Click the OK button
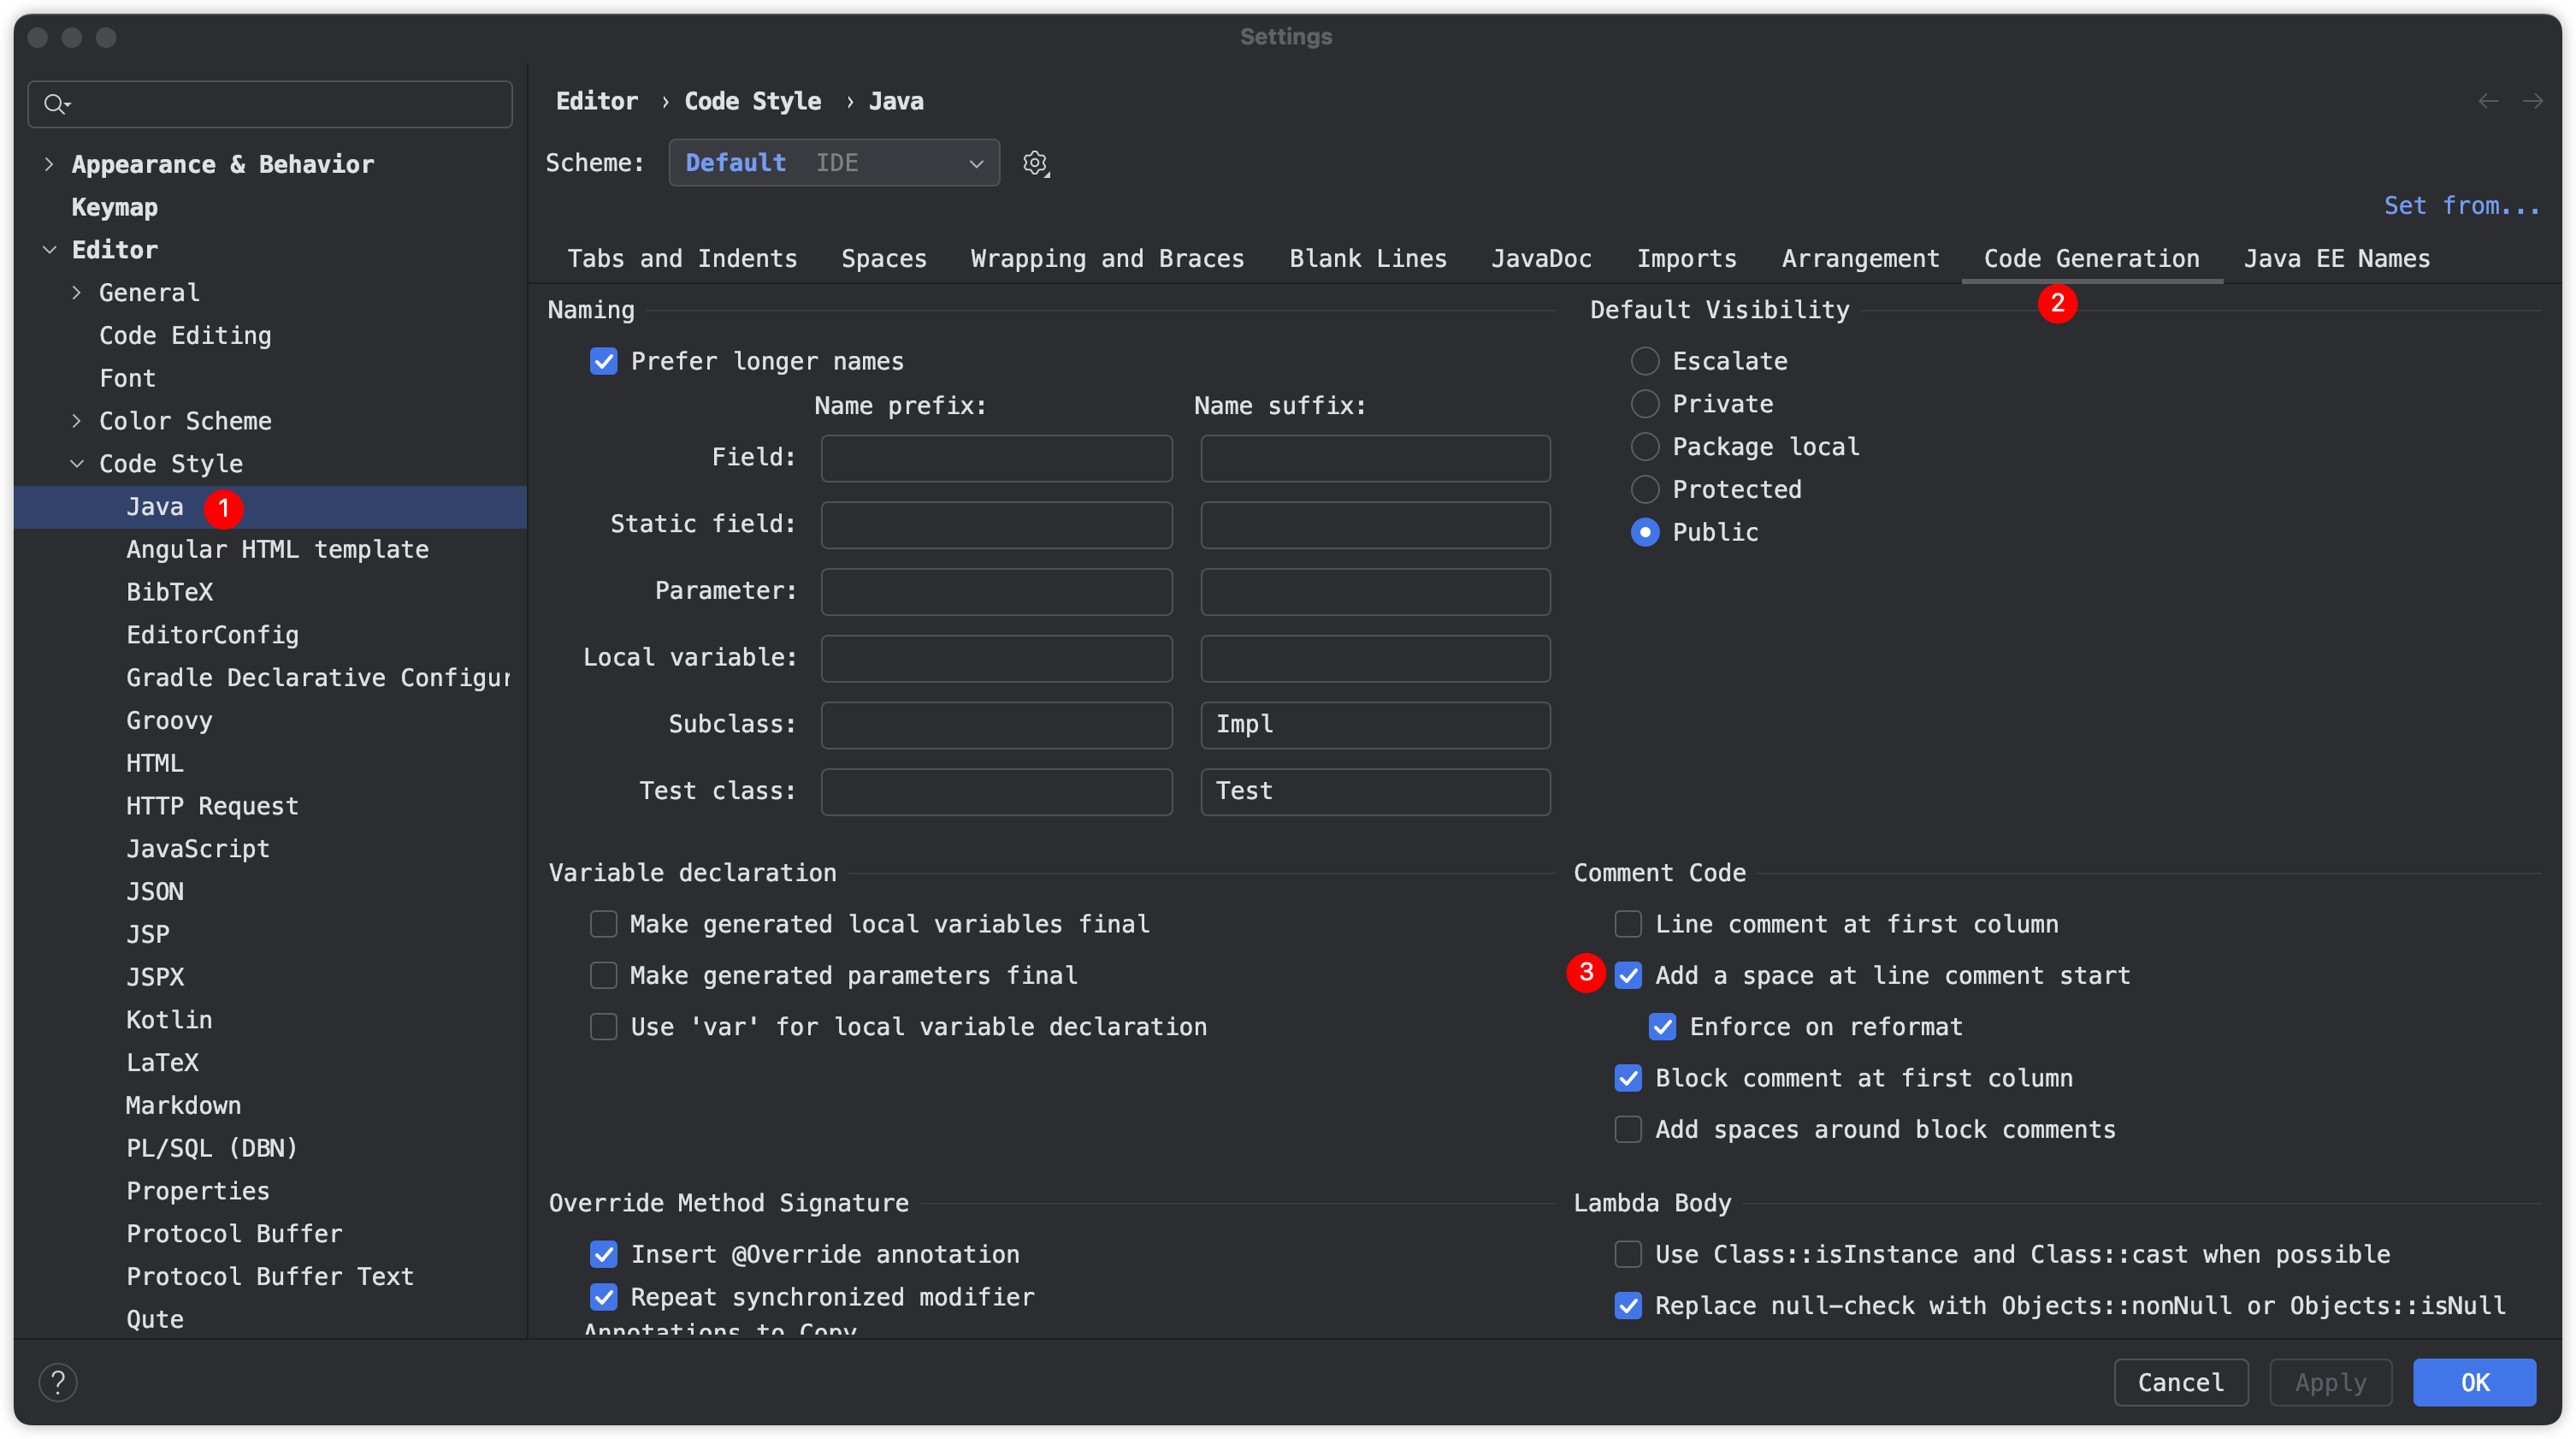The height and width of the screenshot is (1439, 2576). 2474,1382
